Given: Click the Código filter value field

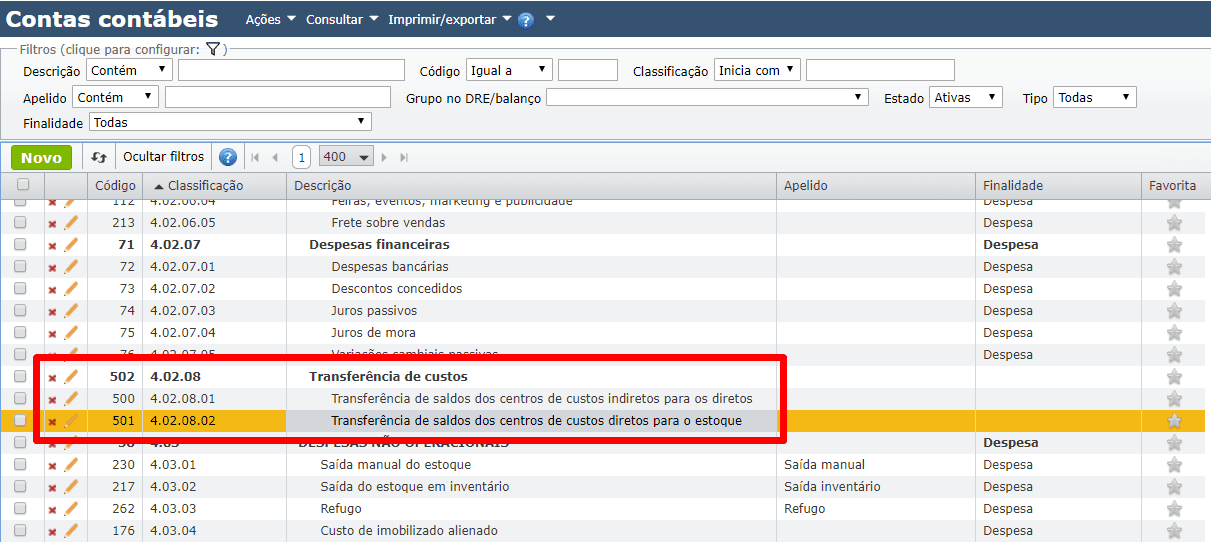Looking at the screenshot, I should [588, 70].
